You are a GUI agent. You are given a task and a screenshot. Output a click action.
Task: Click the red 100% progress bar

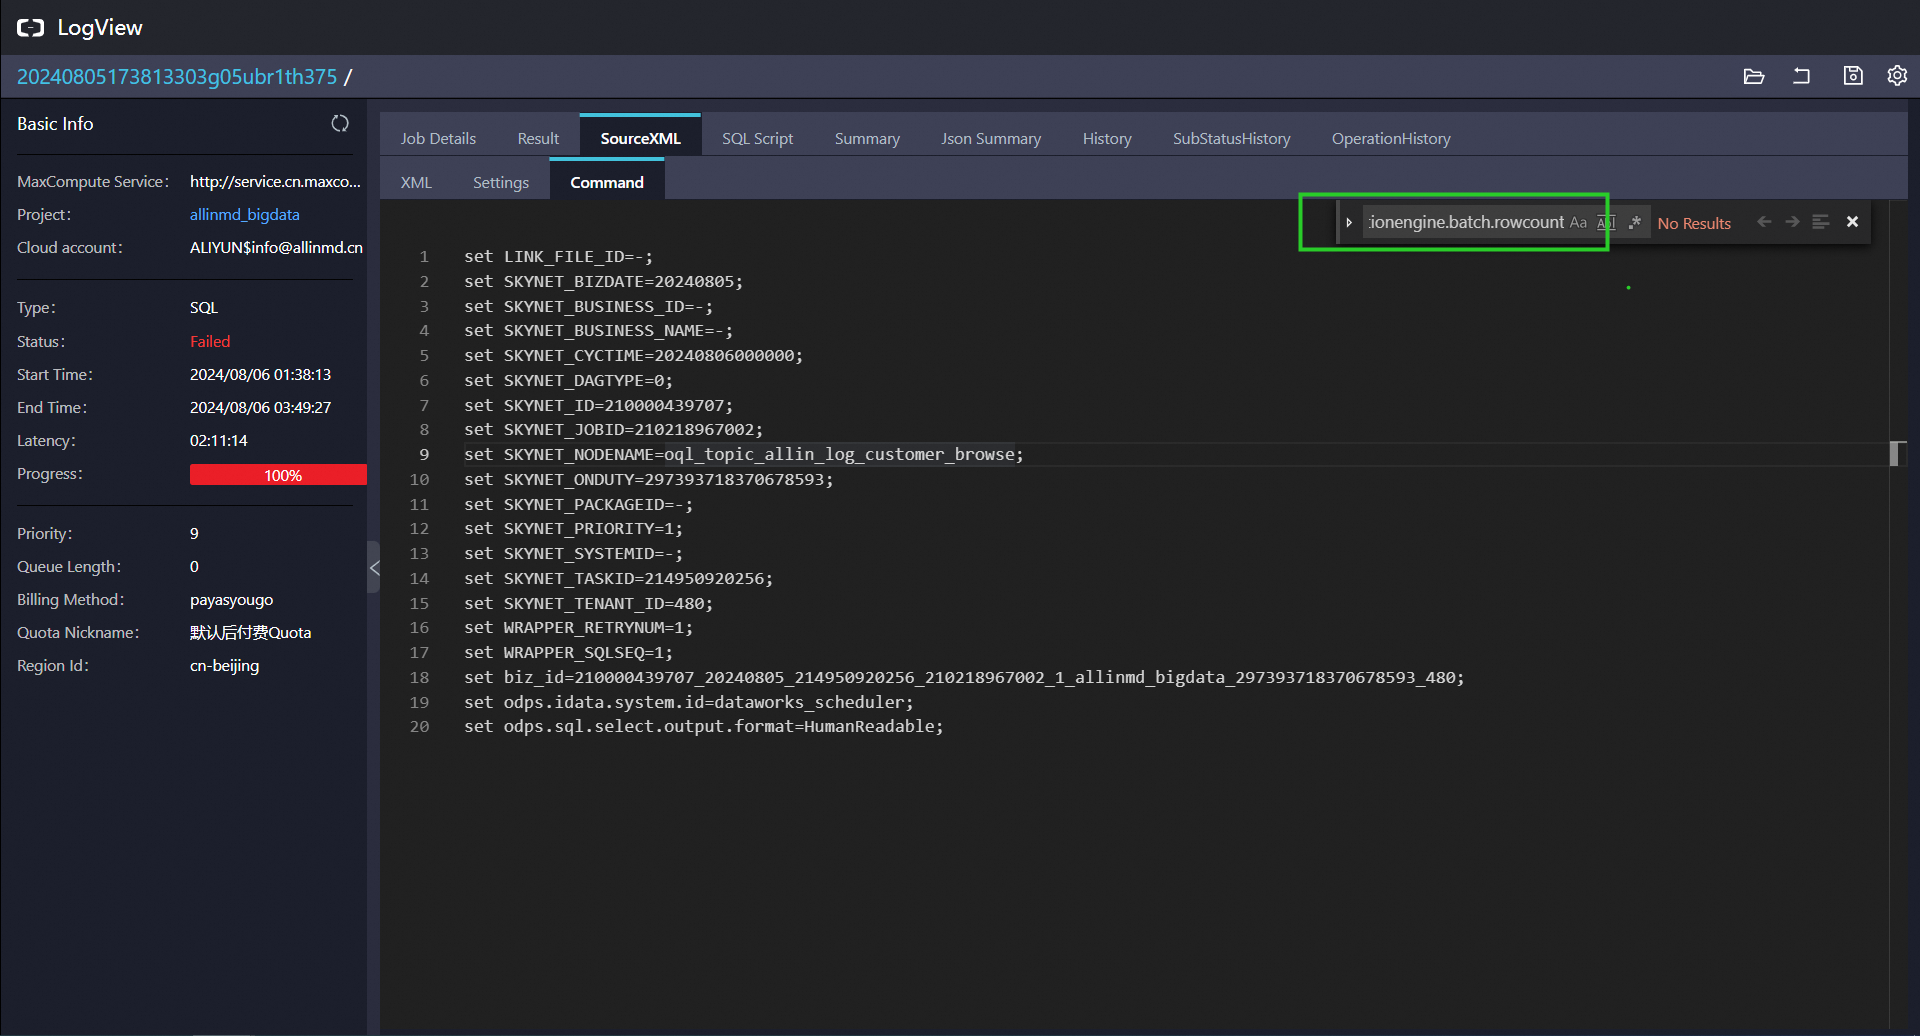pos(278,475)
